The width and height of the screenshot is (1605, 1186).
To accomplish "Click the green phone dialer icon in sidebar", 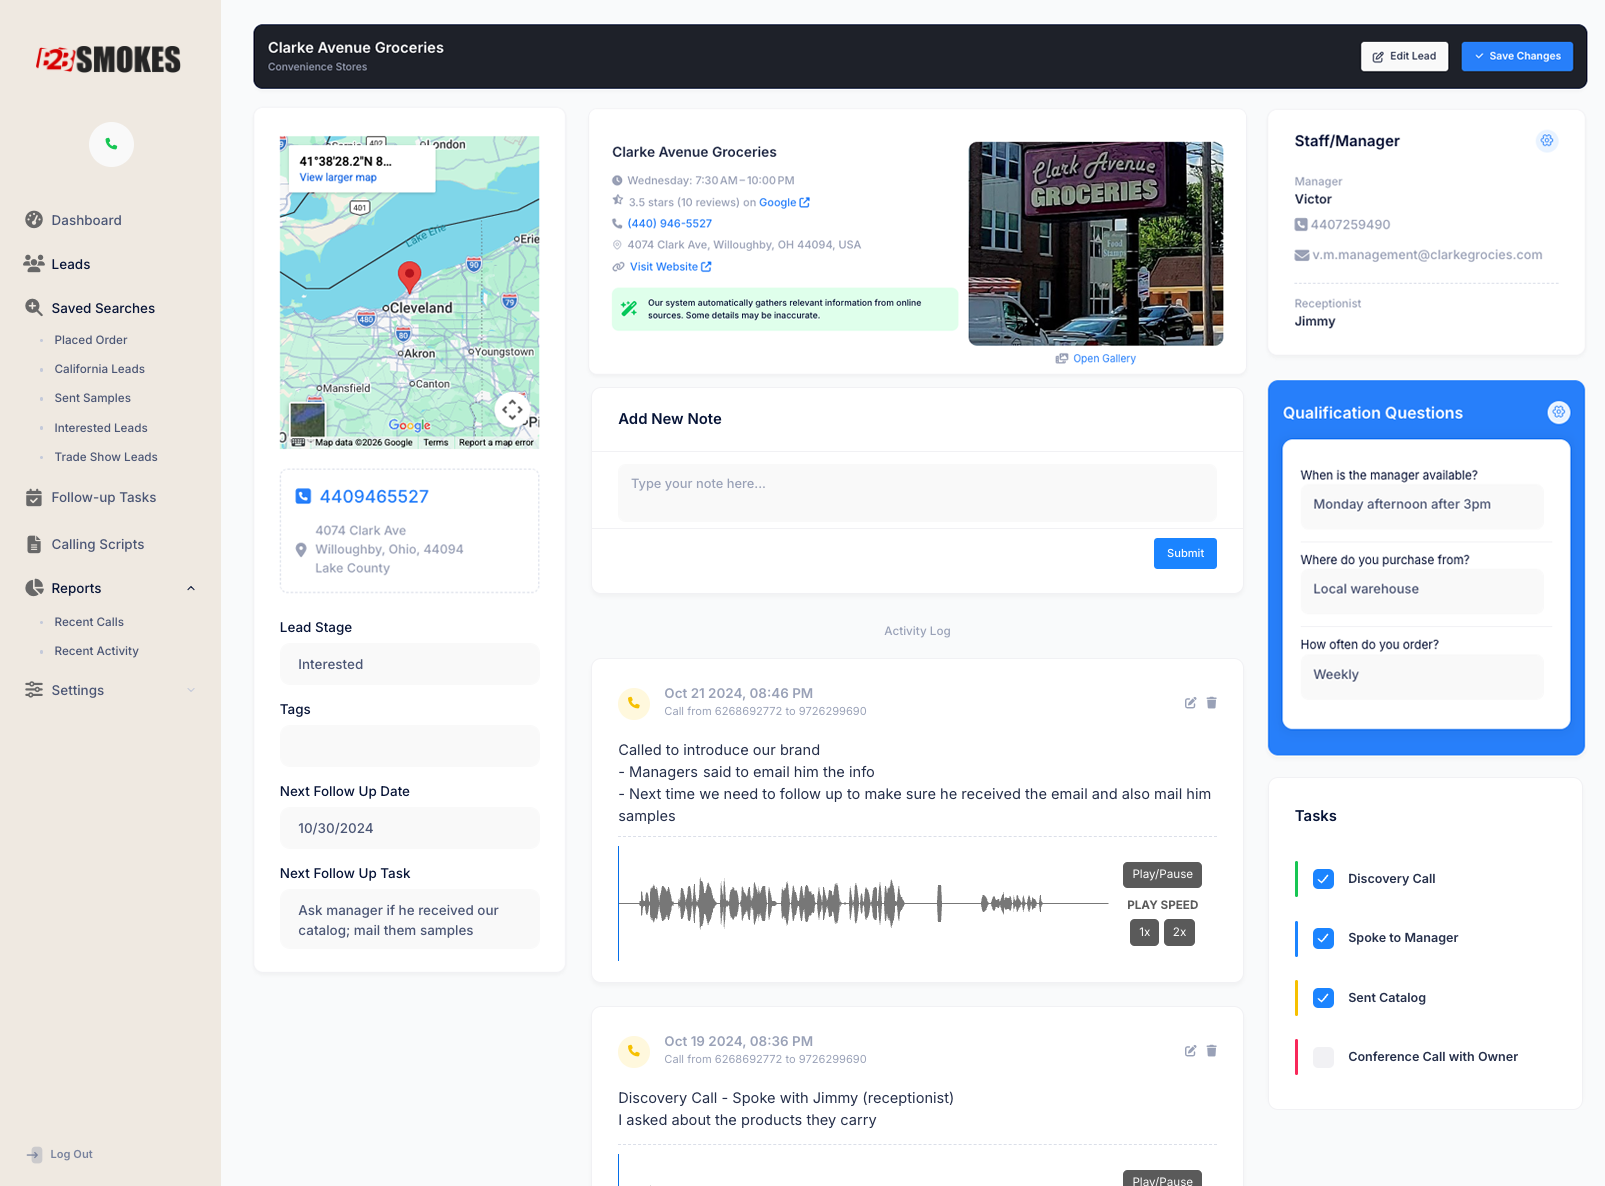I will point(111,144).
